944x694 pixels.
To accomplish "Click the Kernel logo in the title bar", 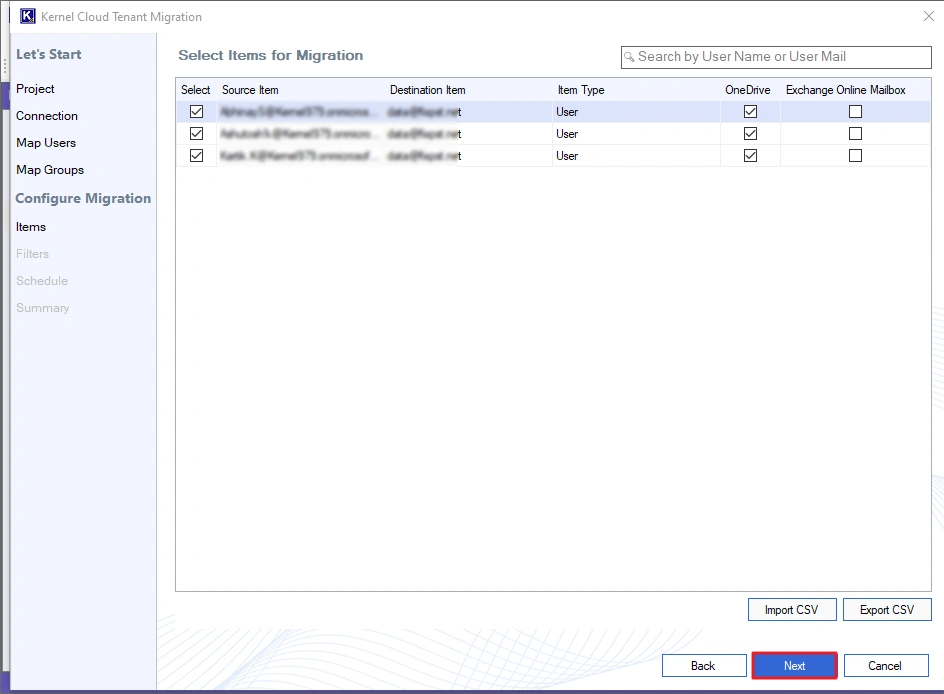I will pos(27,16).
